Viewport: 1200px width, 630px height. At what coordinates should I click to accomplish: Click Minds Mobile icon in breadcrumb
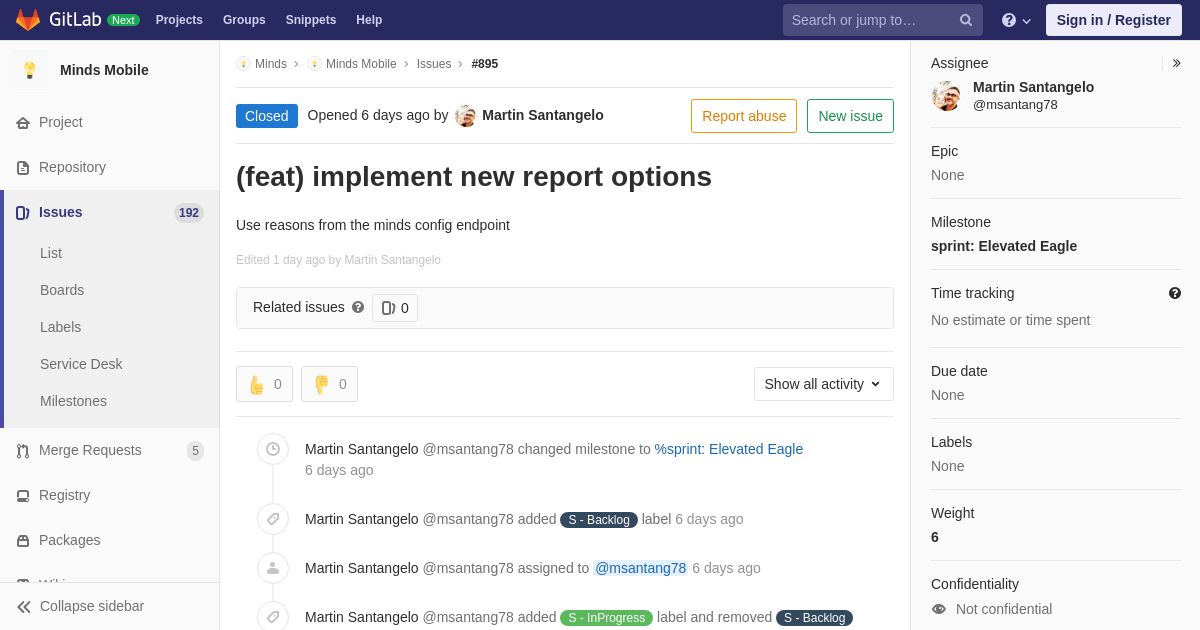[314, 64]
